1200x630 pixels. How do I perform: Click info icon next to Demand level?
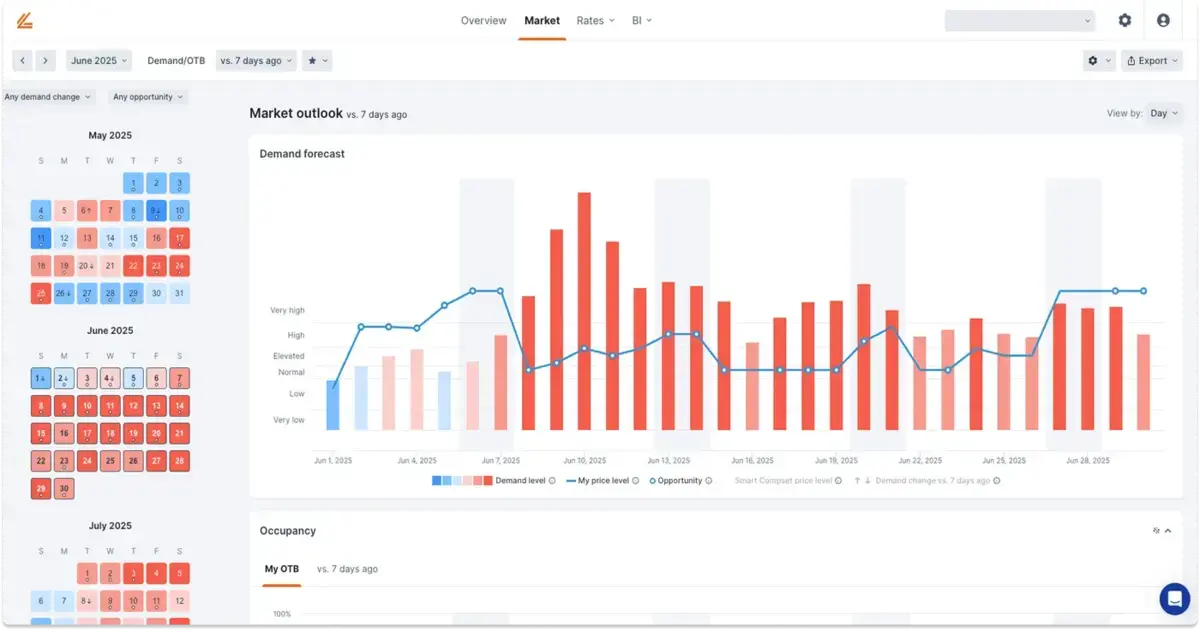point(552,481)
